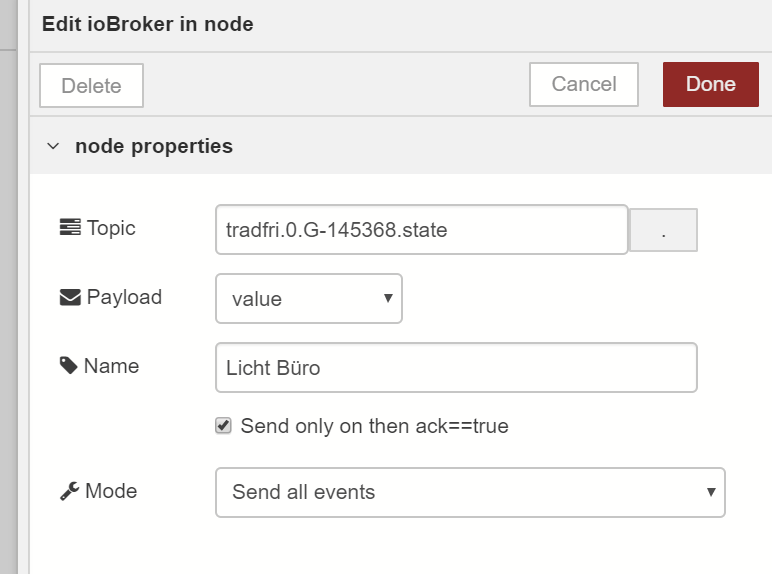Click the Name tag icon

click(x=68, y=366)
